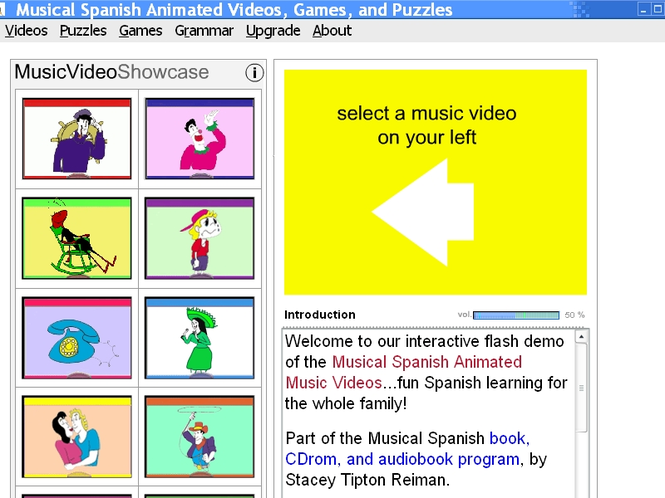Open the Videos menu
665x498 pixels.
click(26, 31)
